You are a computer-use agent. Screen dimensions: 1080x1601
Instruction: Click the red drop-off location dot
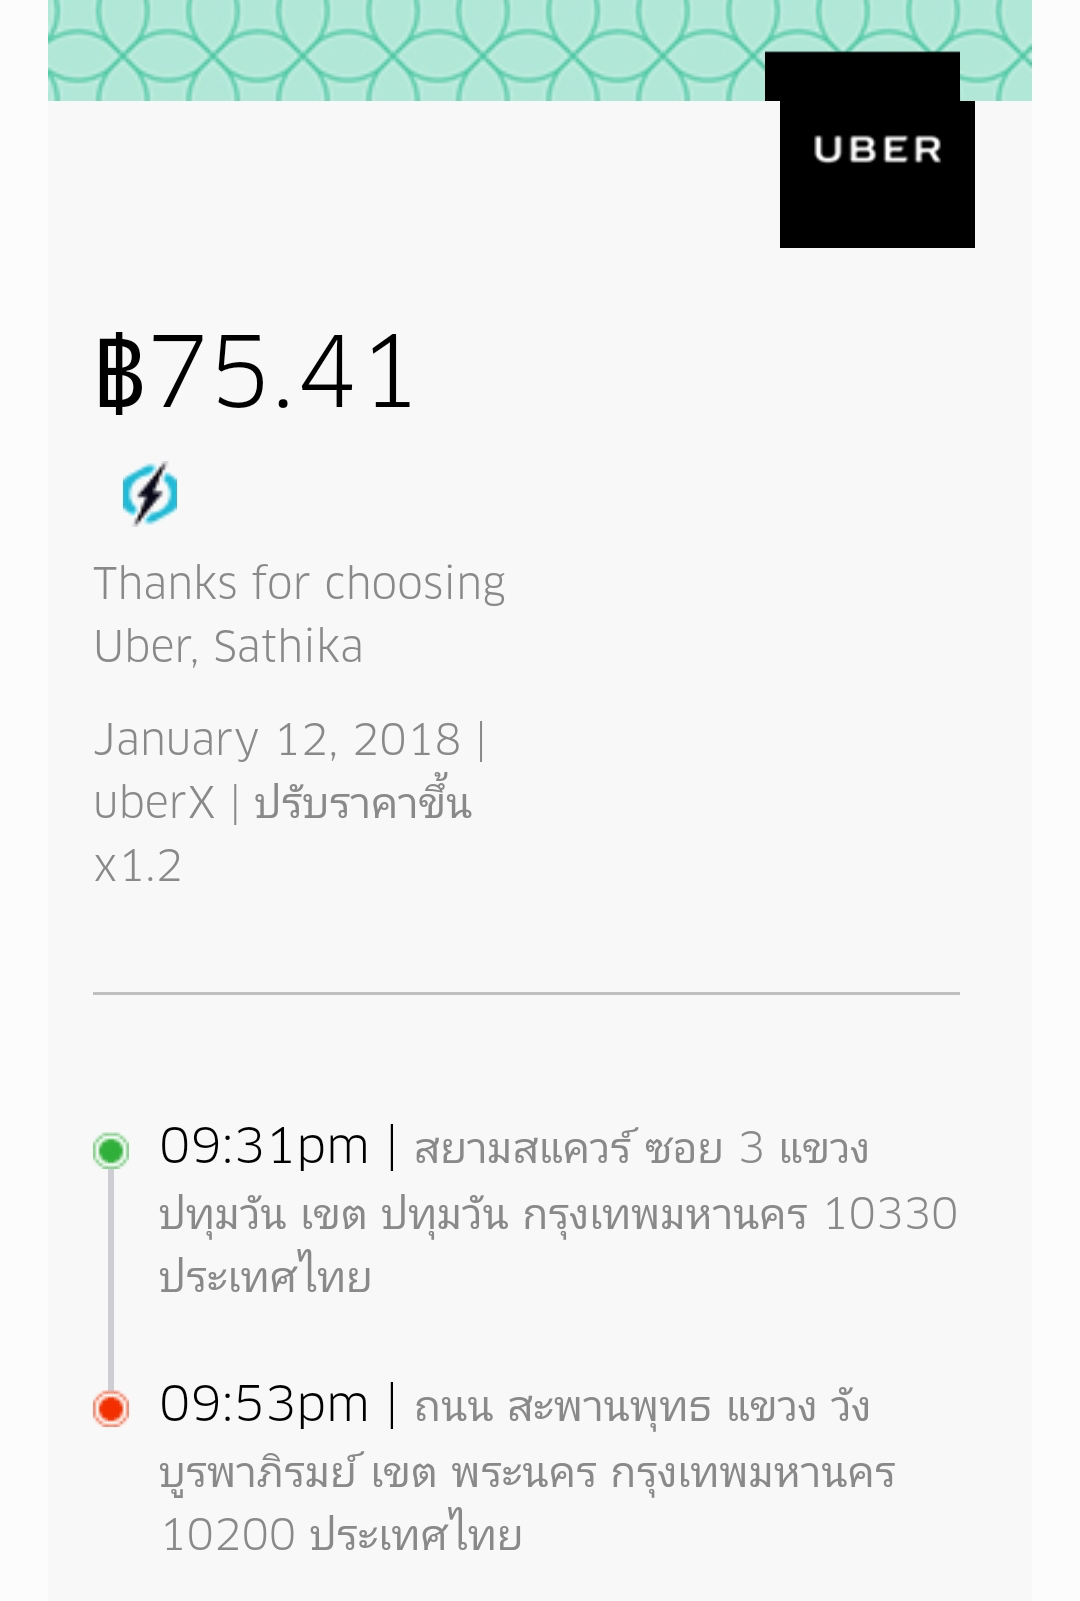(x=111, y=1408)
